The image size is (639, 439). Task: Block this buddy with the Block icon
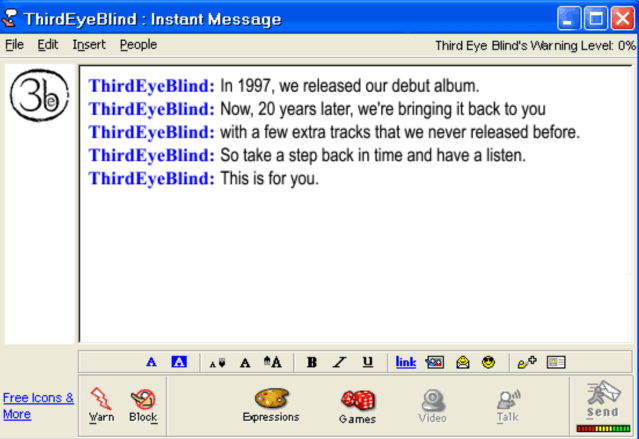coord(143,405)
